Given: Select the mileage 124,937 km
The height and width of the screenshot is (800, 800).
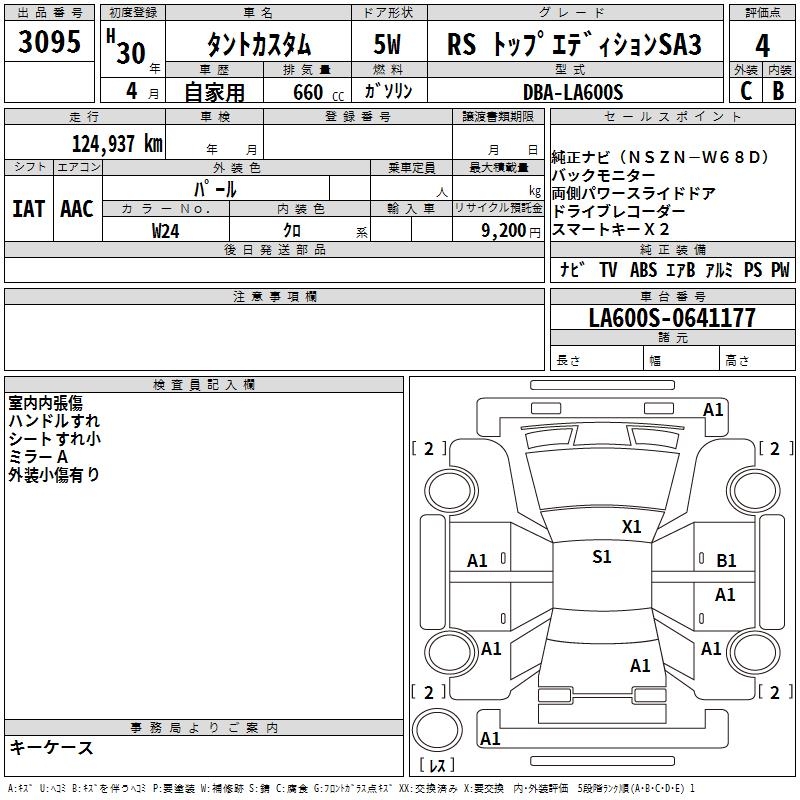Looking at the screenshot, I should (117, 144).
